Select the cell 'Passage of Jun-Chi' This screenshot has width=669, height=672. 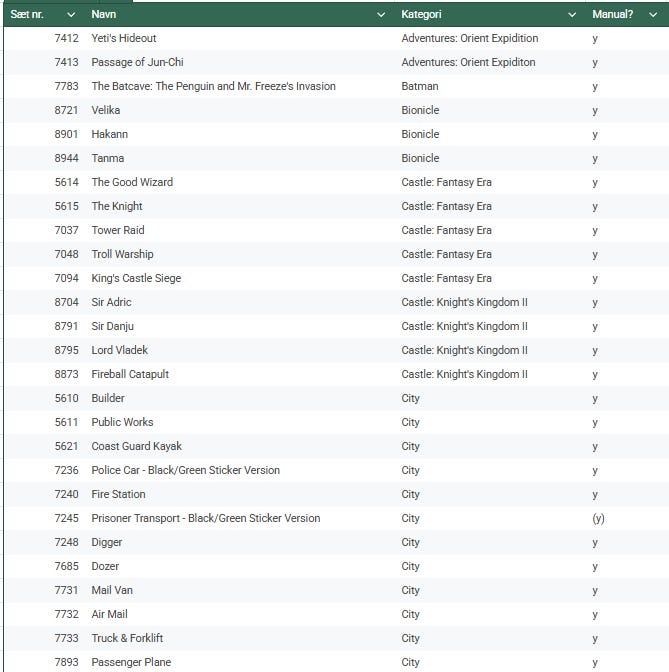[241, 62]
